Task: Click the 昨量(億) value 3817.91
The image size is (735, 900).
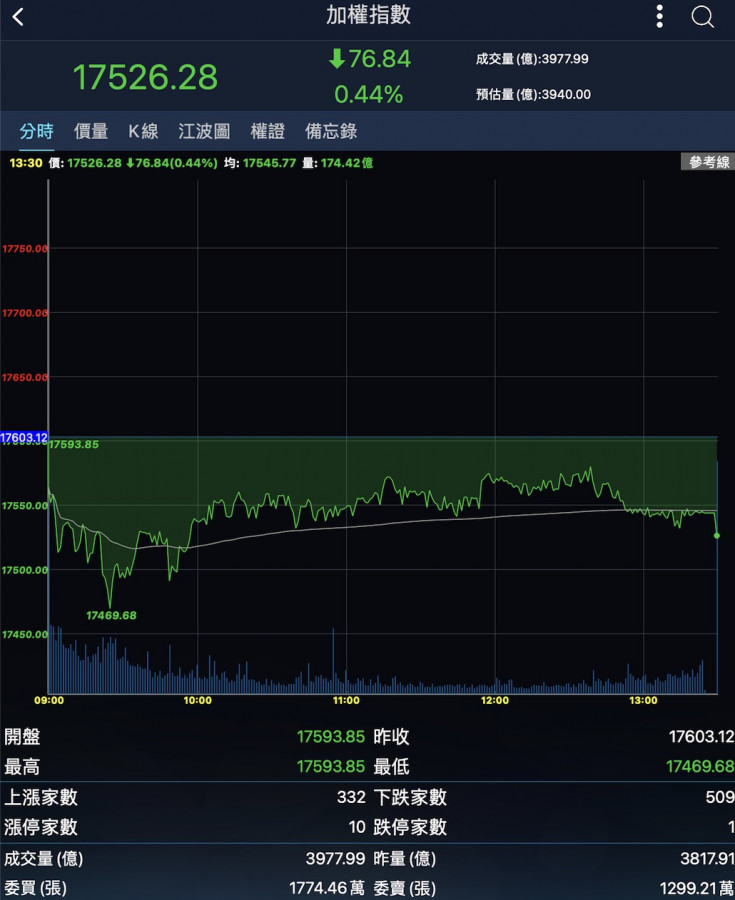Action: click(707, 859)
